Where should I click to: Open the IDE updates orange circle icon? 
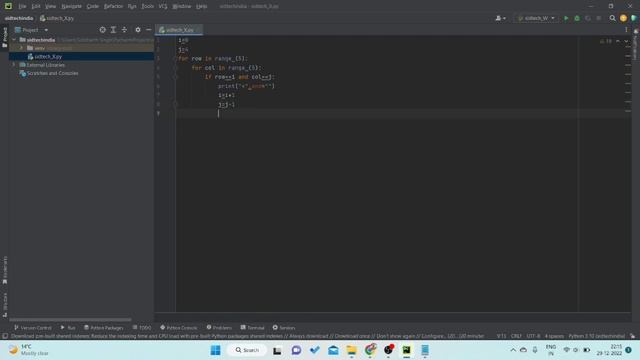623,18
